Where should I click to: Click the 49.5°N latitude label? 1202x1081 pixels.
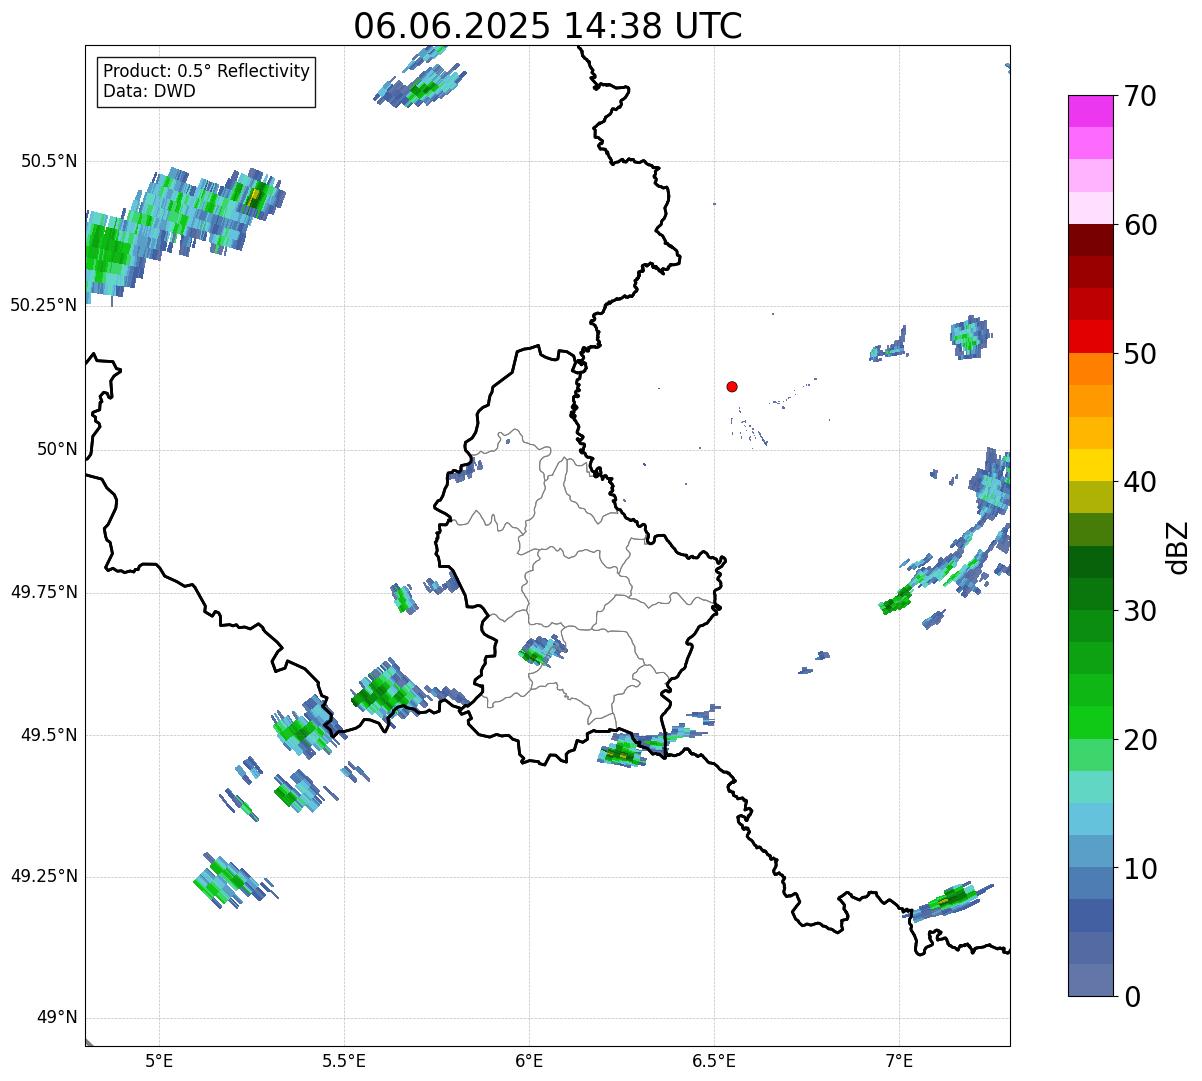click(49, 735)
